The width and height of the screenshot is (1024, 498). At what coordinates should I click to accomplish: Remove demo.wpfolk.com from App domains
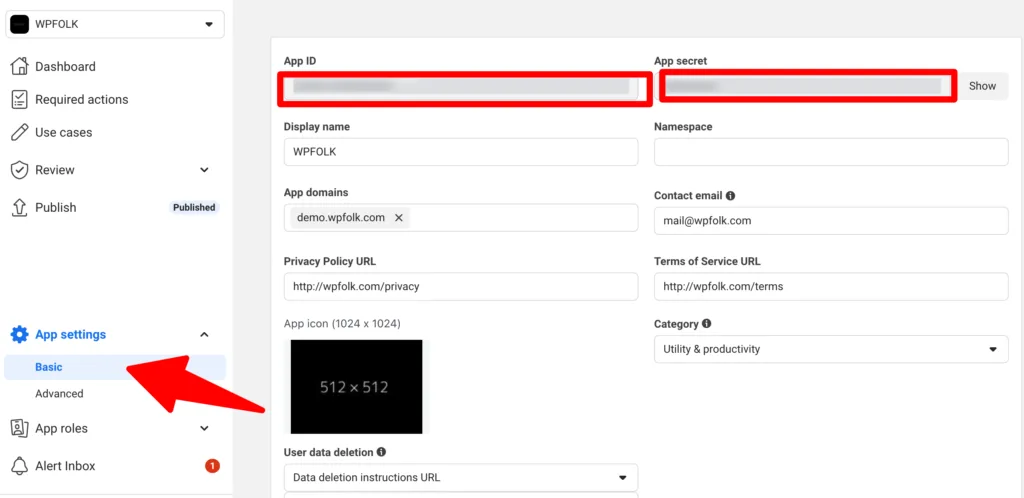(399, 218)
